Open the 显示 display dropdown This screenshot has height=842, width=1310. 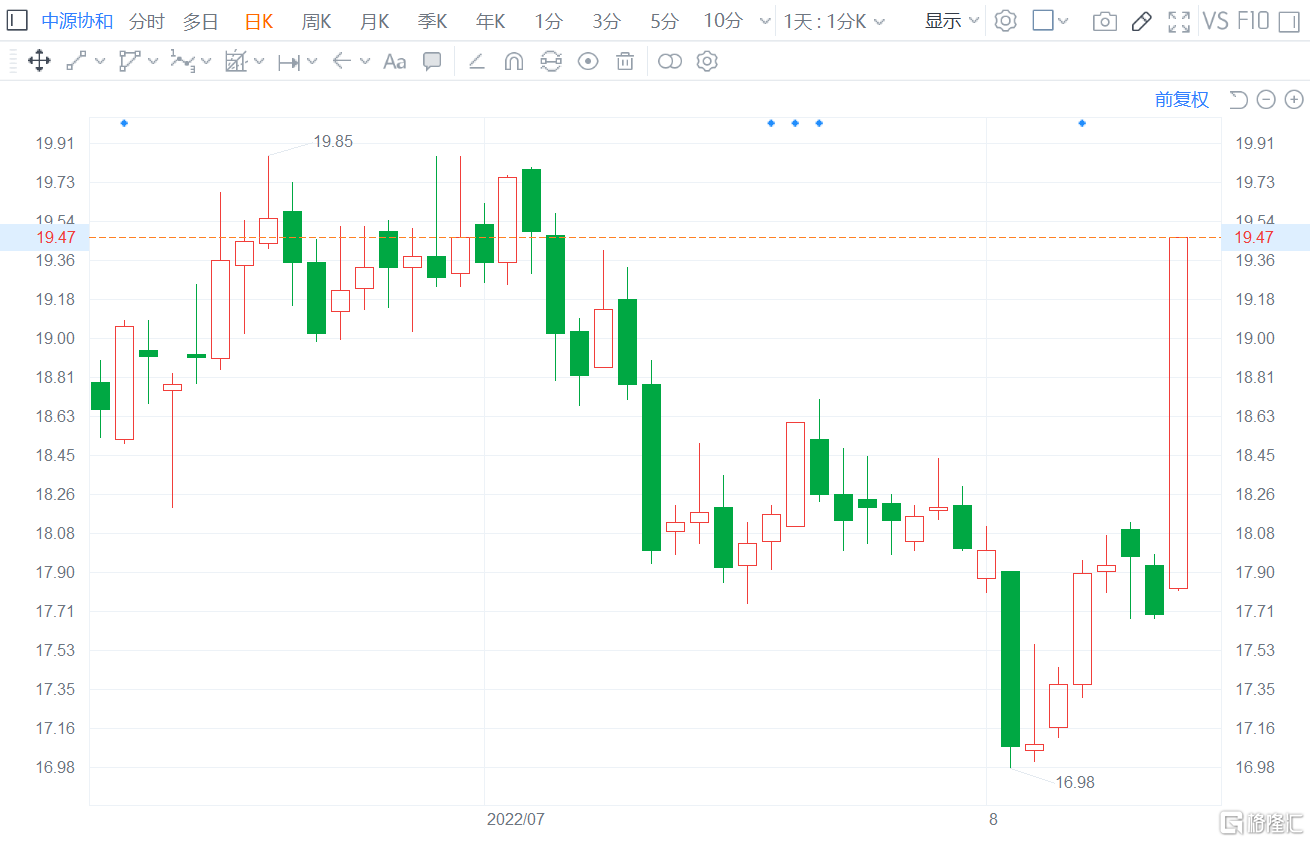[x=952, y=21]
